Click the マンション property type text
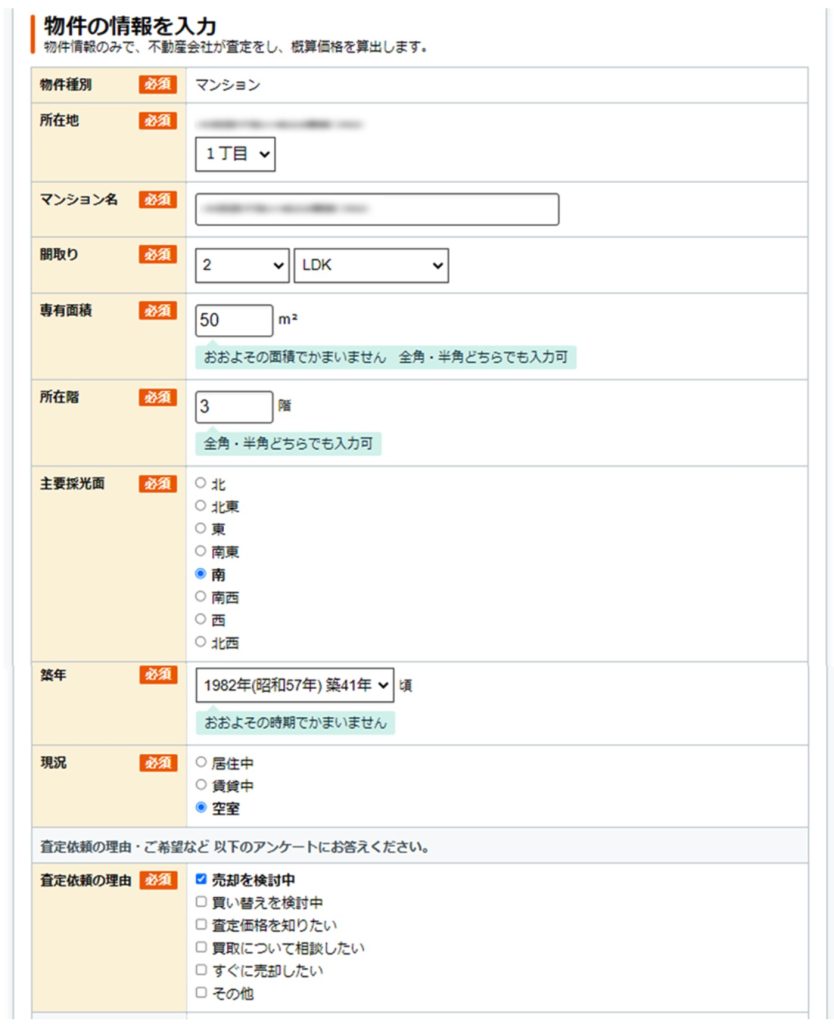This screenshot has width=834, height=1024. coord(228,85)
